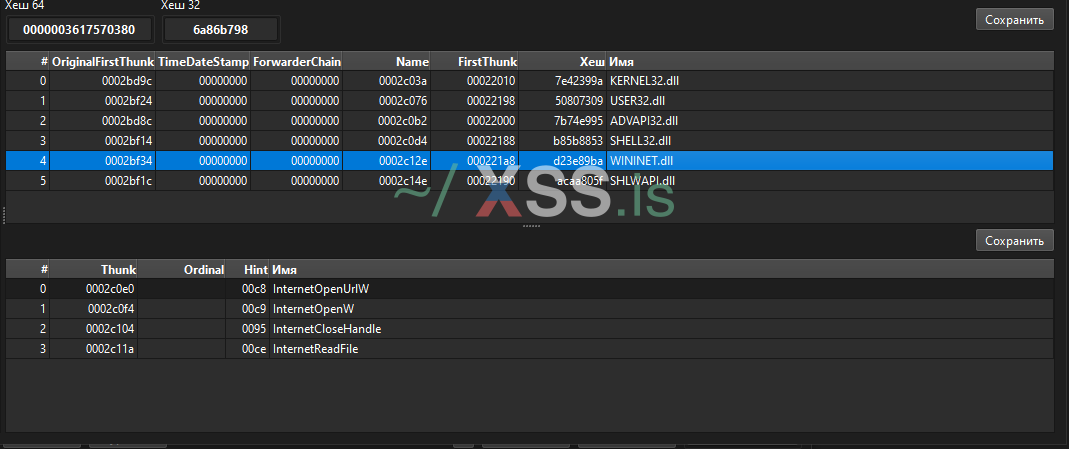Select the InternetOpenW function
Image resolution: width=1069 pixels, height=449 pixels.
click(x=530, y=309)
